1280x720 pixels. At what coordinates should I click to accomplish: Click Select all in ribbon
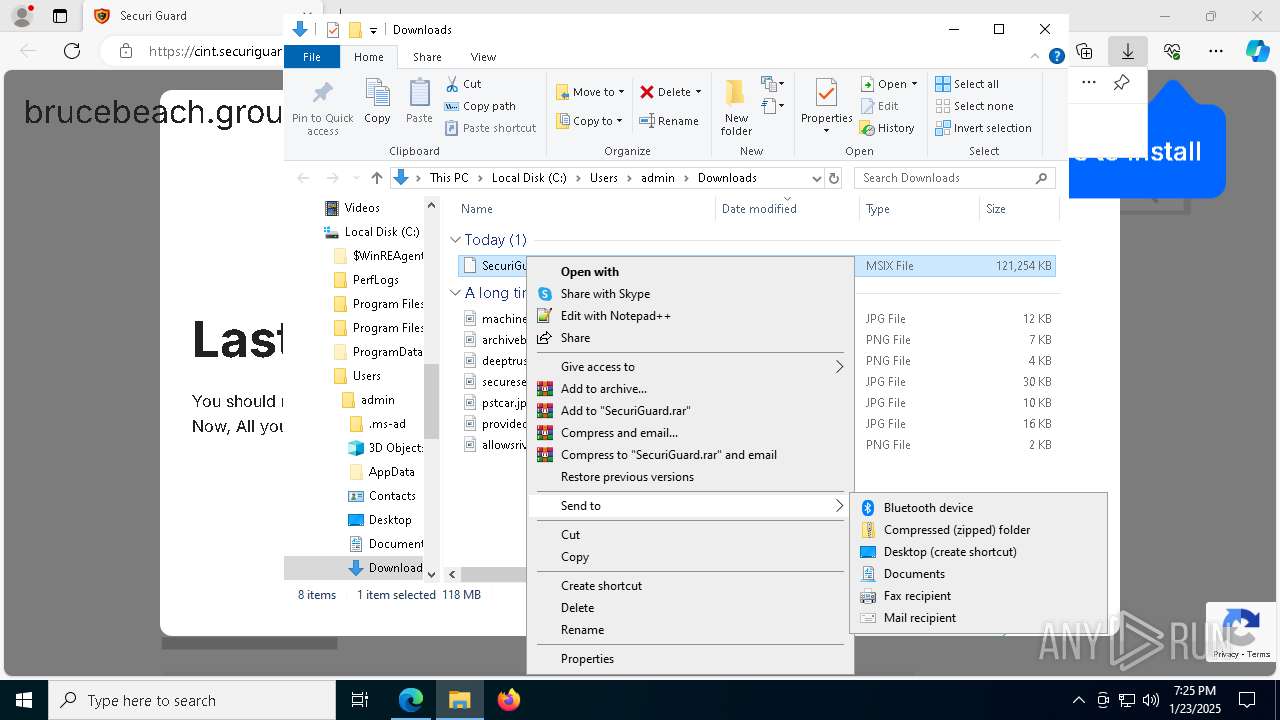pos(967,84)
